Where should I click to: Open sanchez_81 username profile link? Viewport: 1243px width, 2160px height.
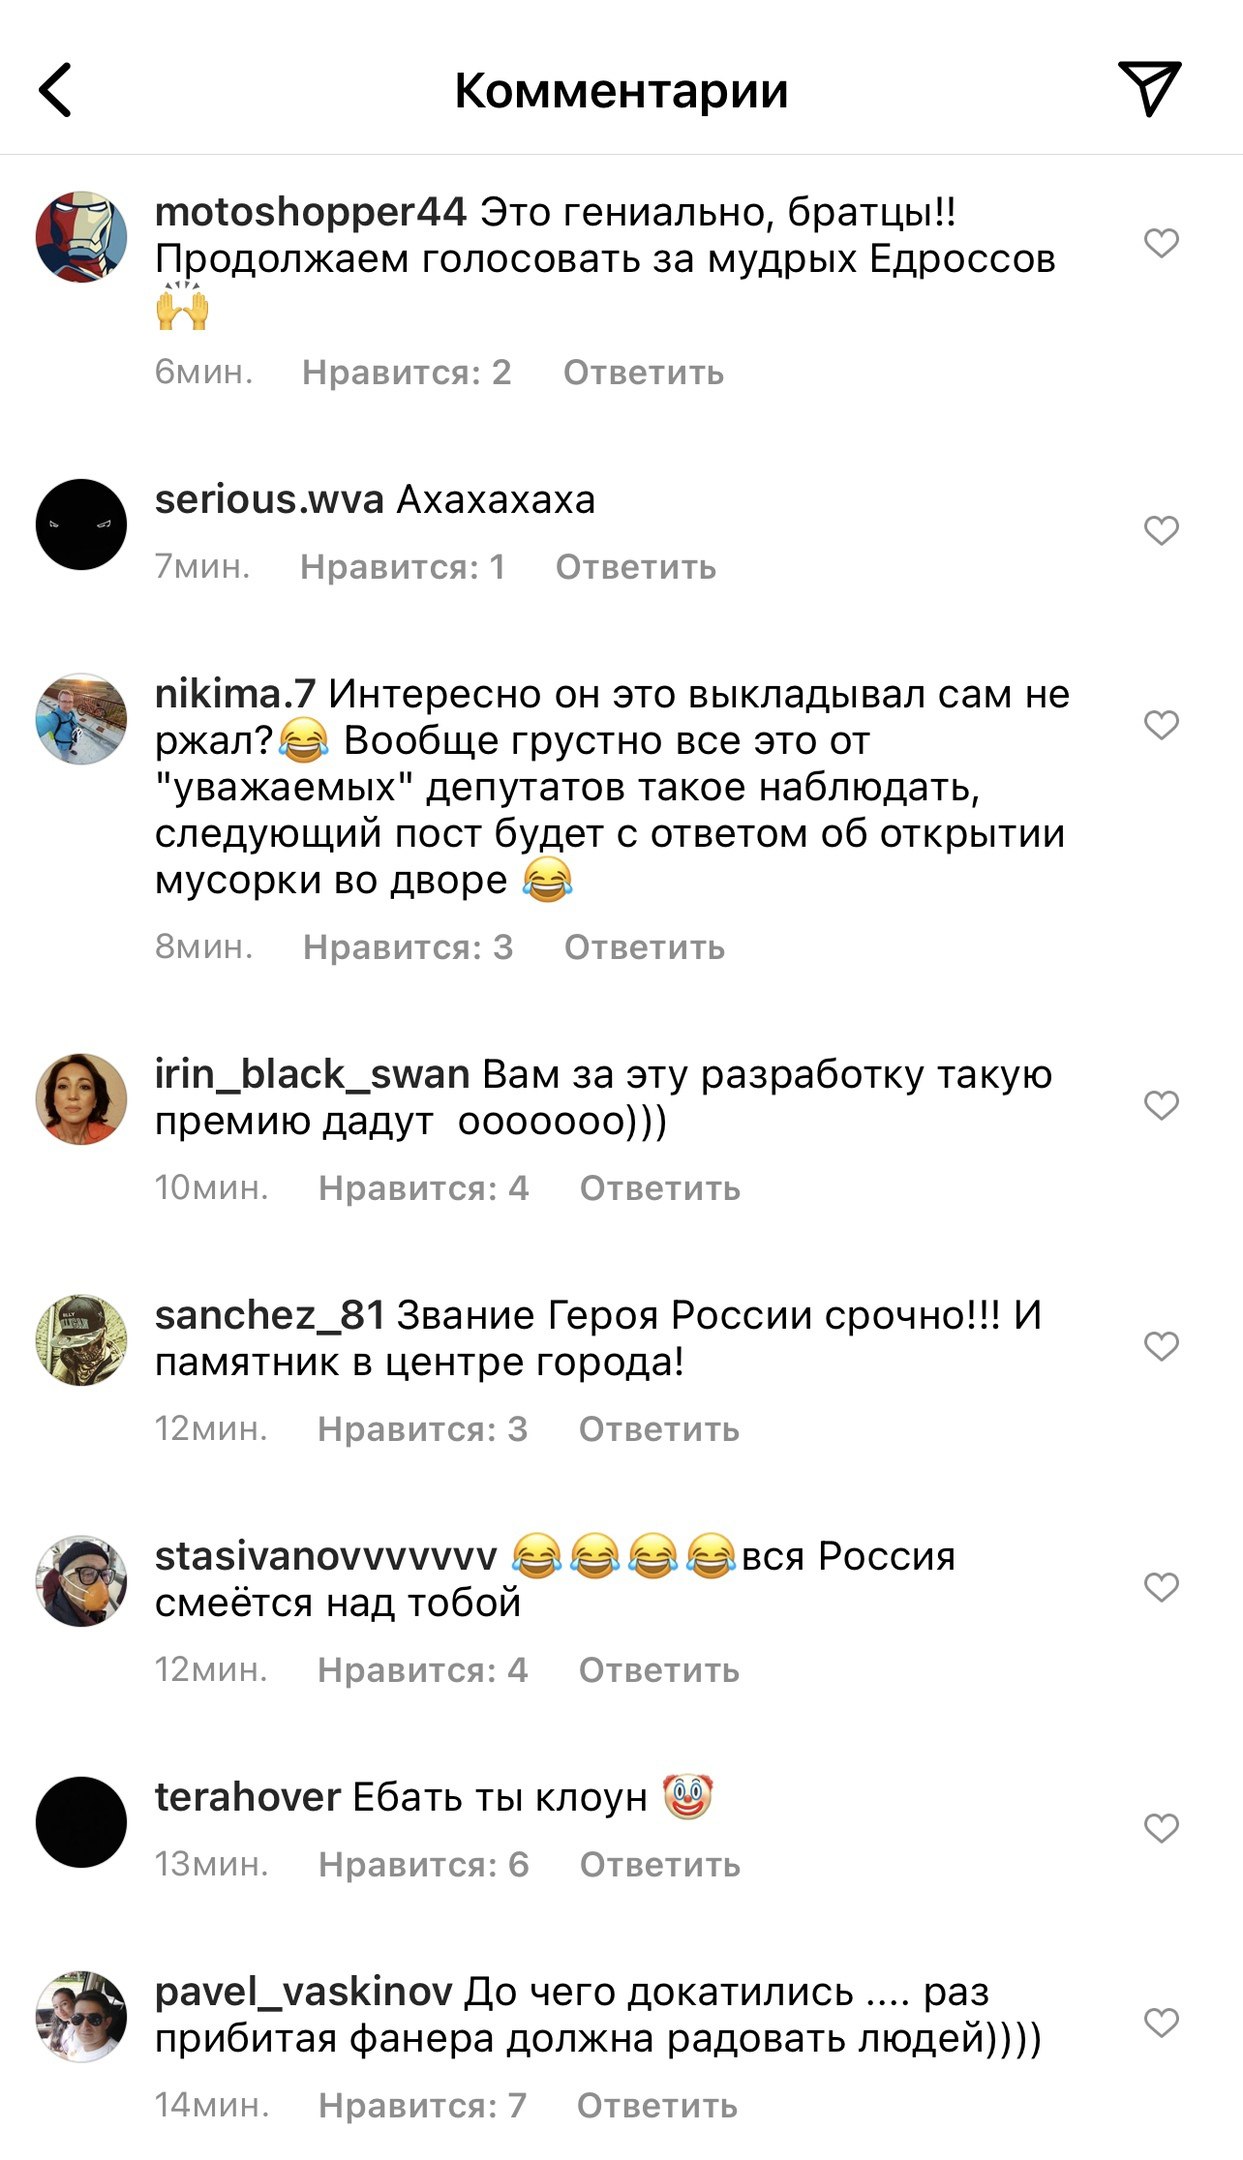(x=270, y=1316)
